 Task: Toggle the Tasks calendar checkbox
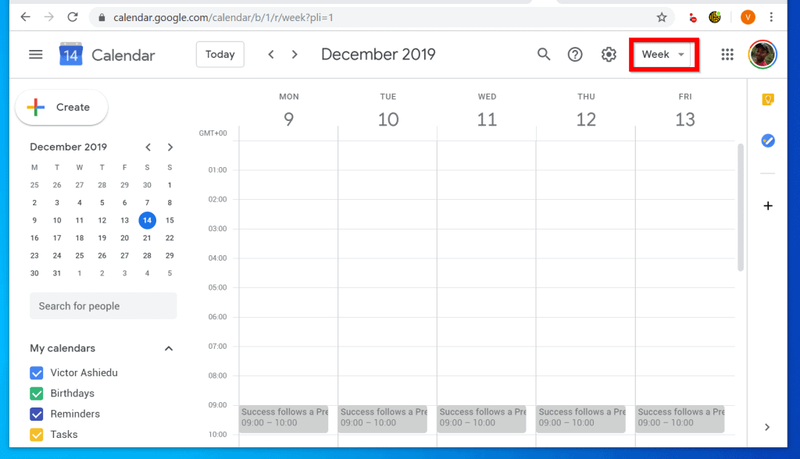[x=37, y=435]
